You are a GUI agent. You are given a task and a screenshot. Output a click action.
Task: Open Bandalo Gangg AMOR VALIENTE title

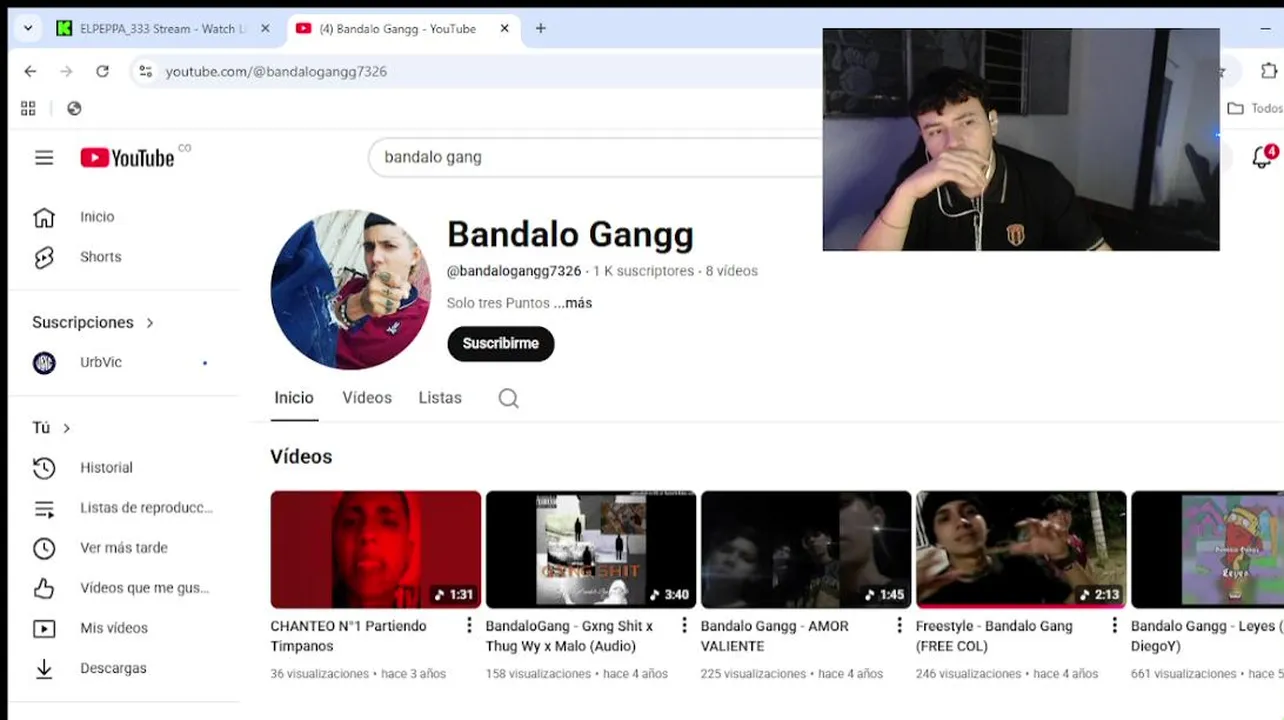click(x=774, y=636)
